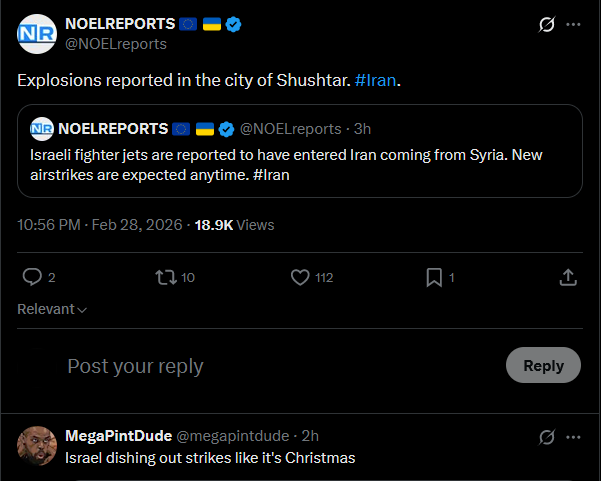Open NOELREPORTS profile avatar
Viewport: 601px width, 481px height.
(x=37, y=34)
